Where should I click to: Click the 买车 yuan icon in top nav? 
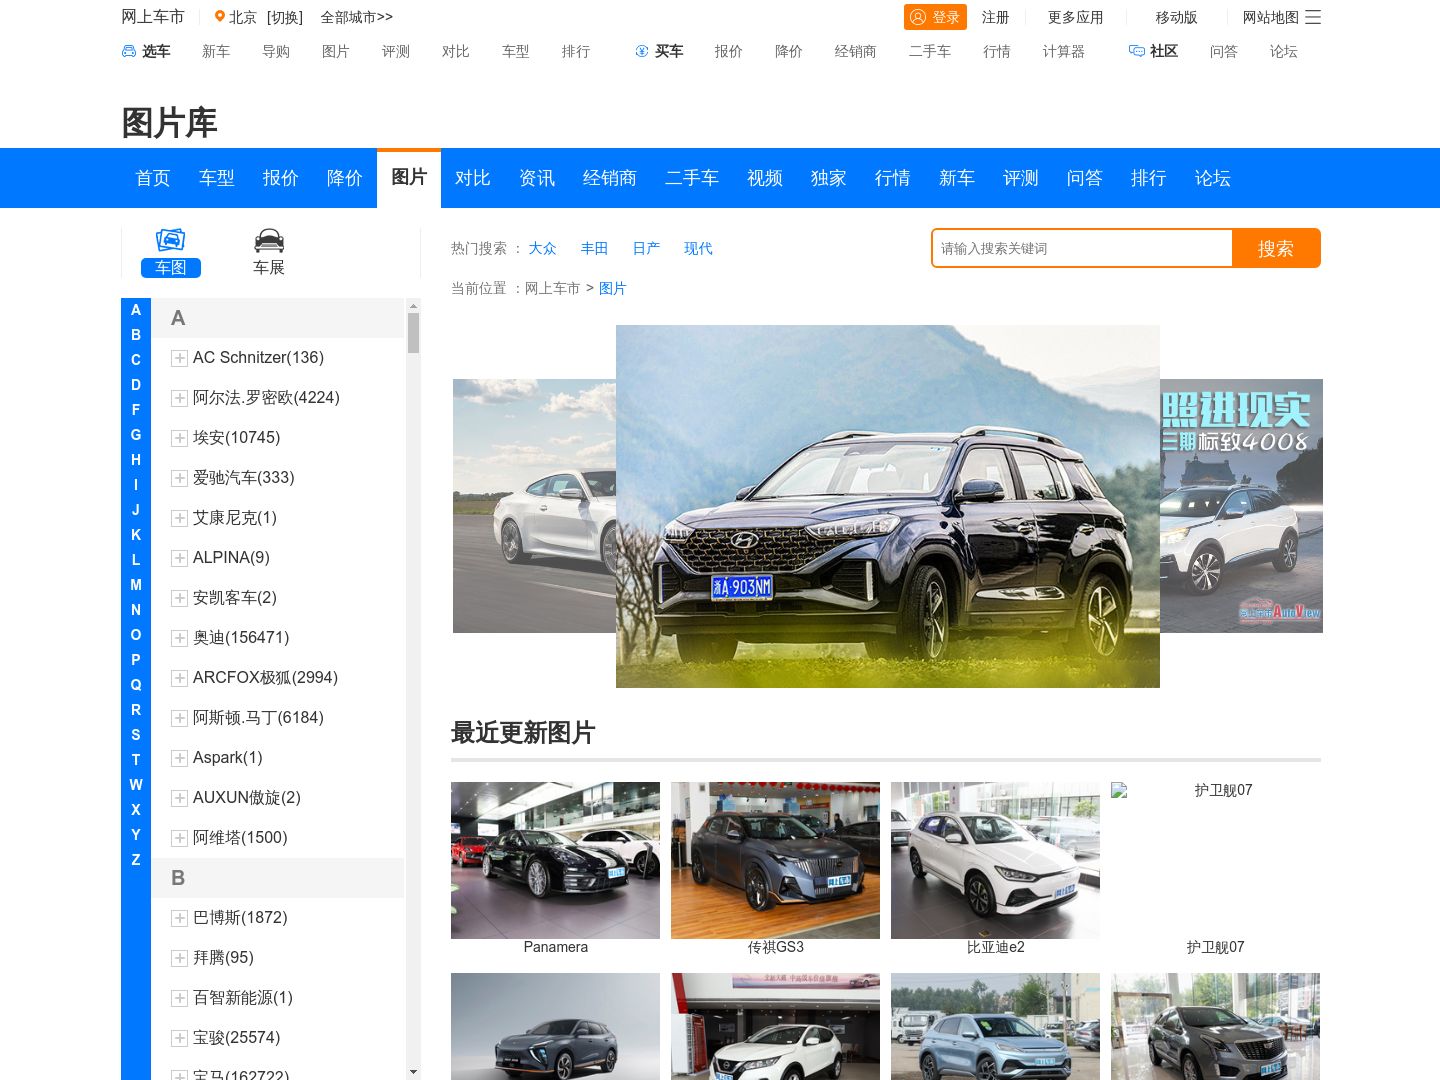pos(642,51)
